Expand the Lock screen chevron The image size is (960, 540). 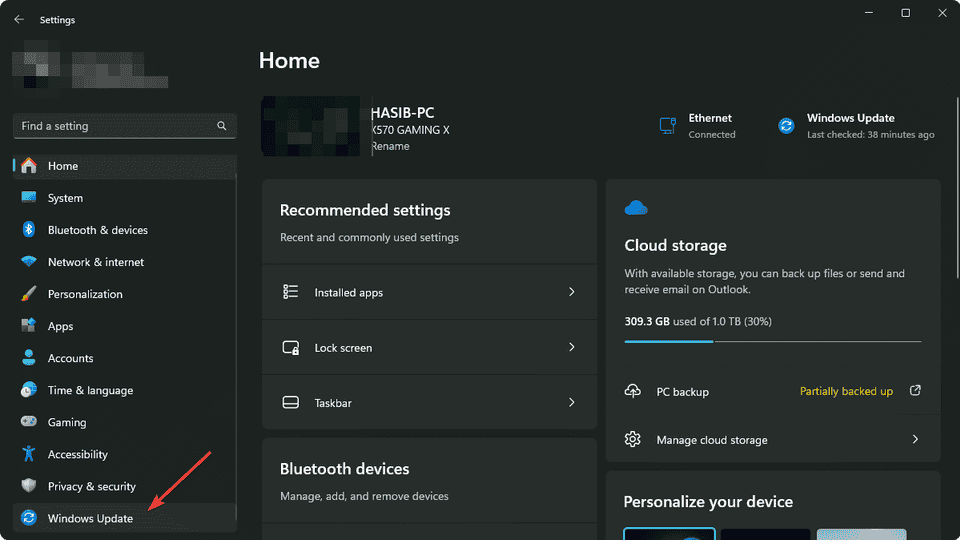click(571, 347)
